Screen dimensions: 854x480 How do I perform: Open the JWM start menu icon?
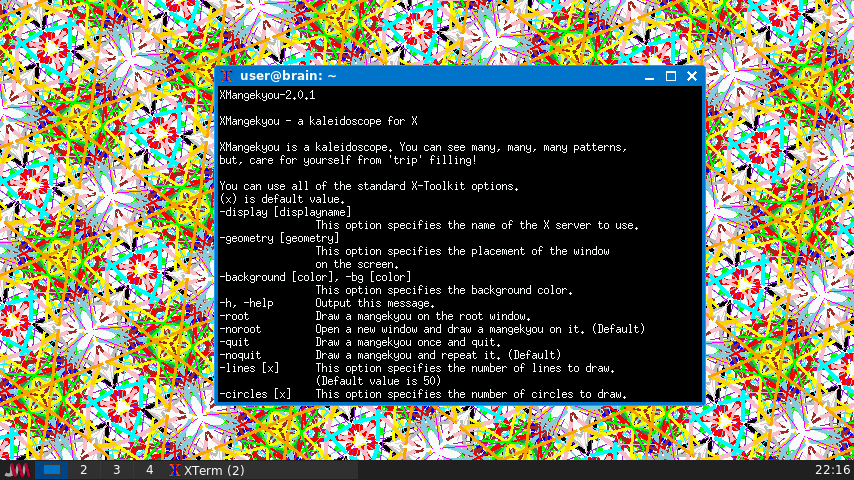(x=17, y=470)
